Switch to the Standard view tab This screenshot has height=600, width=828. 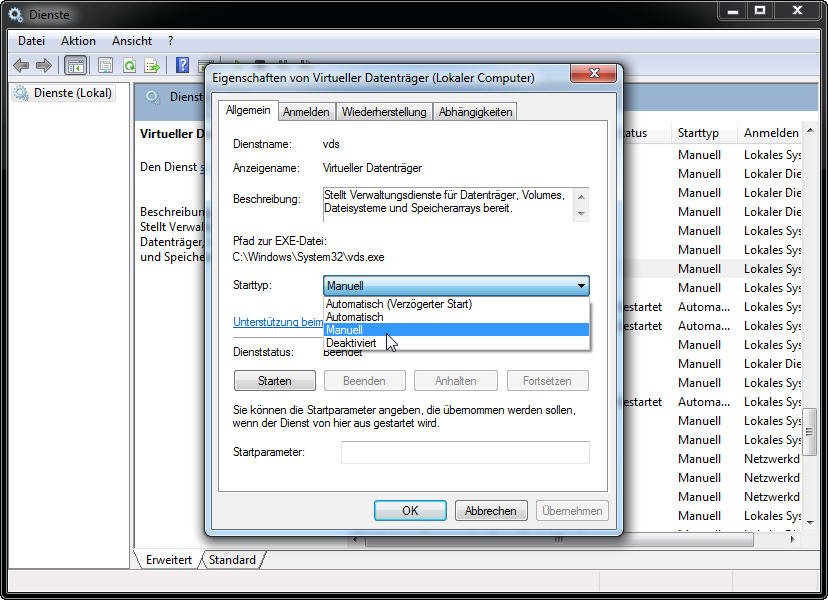(232, 560)
